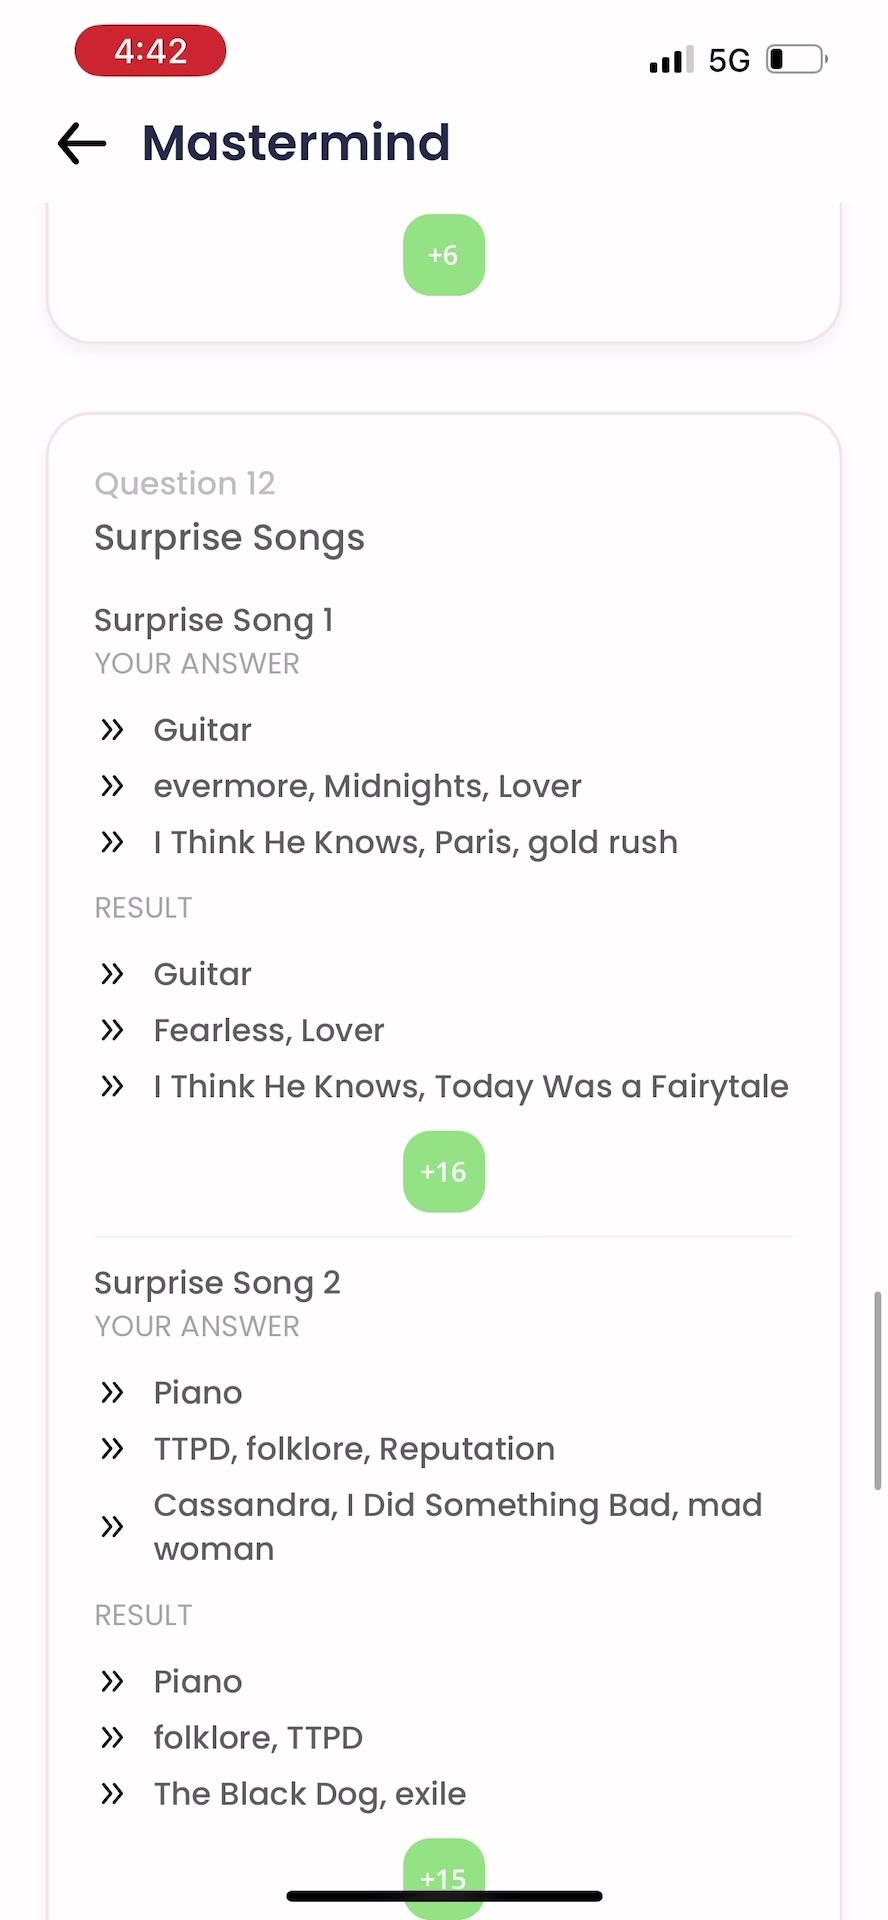Viewport: 888px width, 1920px height.
Task: Tap the +15 points badge
Action: click(x=444, y=1876)
